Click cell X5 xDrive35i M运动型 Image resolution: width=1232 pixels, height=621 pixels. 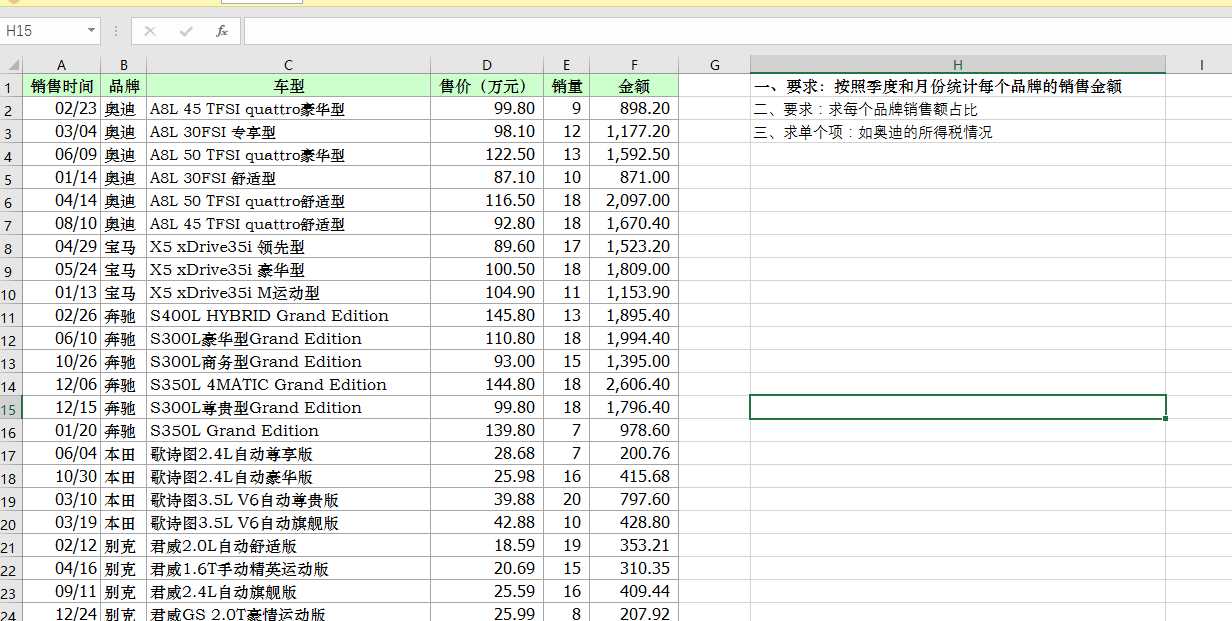[x=288, y=293]
